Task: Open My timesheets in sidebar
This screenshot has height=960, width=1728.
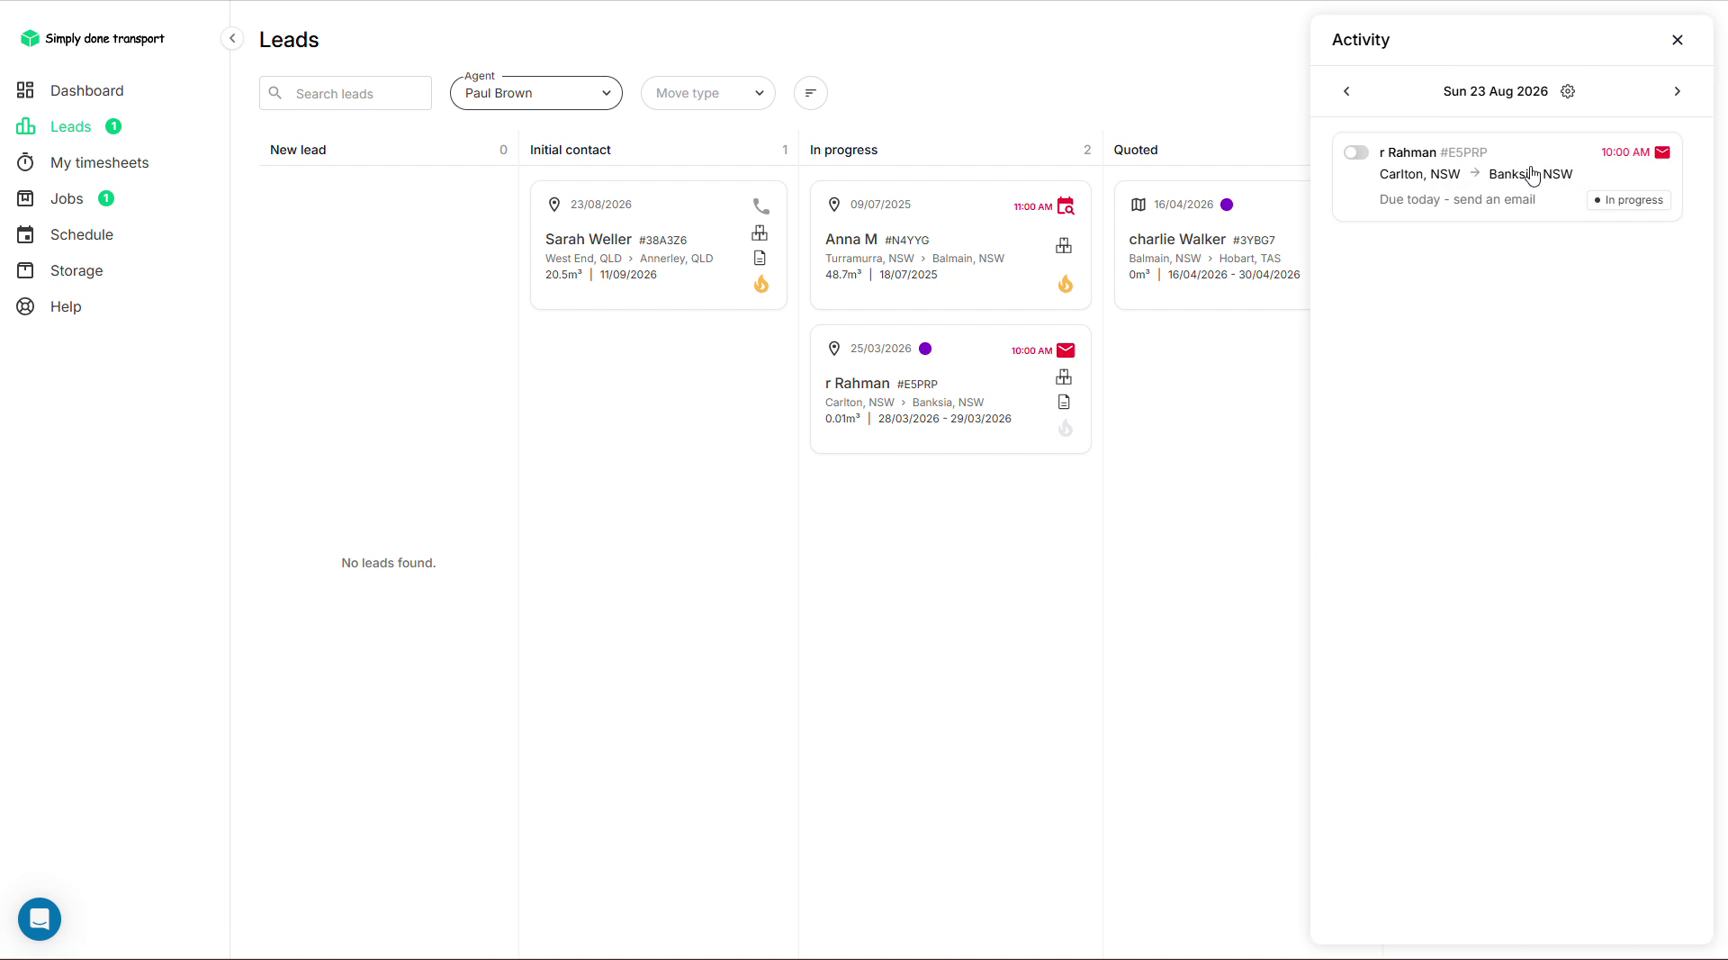Action: point(99,163)
